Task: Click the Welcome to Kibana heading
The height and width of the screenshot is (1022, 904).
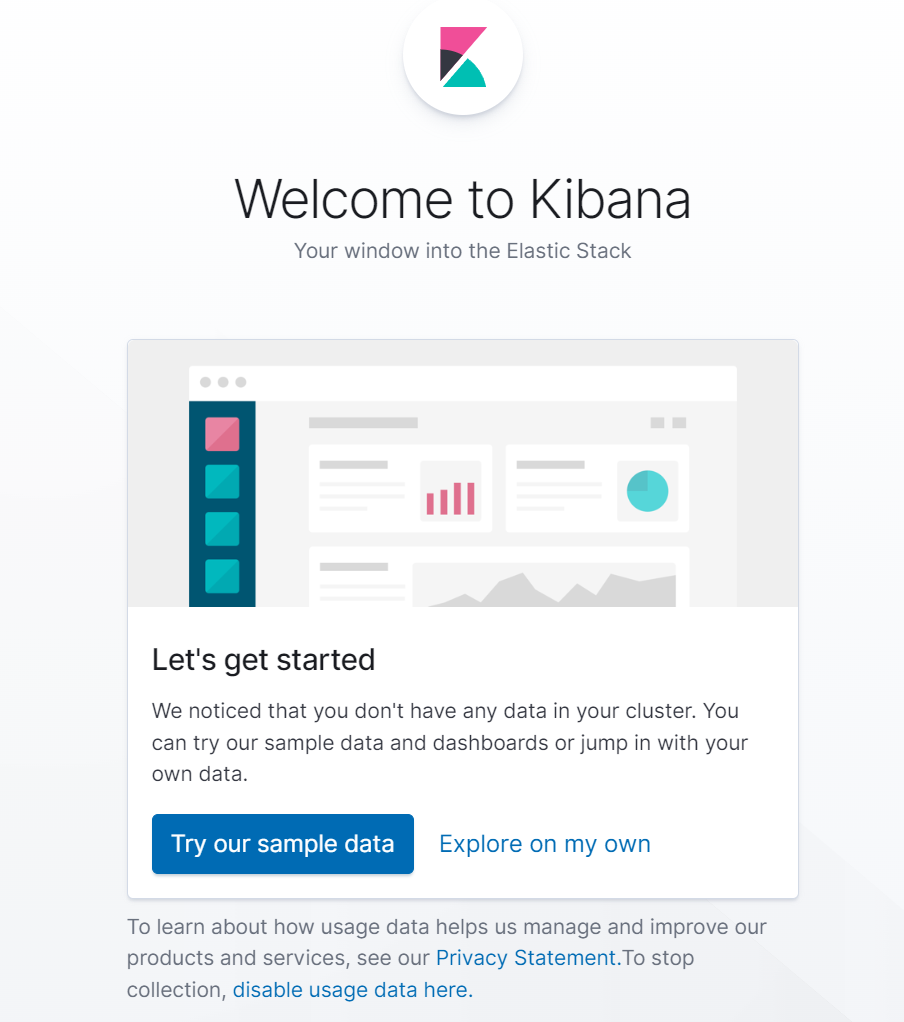Action: 462,199
